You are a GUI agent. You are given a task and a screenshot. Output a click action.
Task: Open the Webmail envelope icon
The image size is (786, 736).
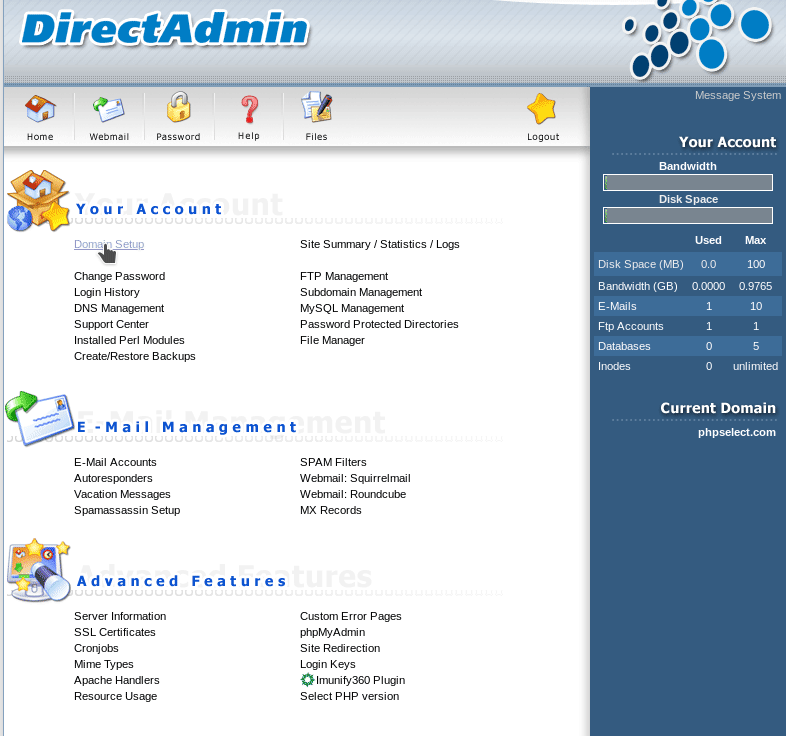coord(109,109)
